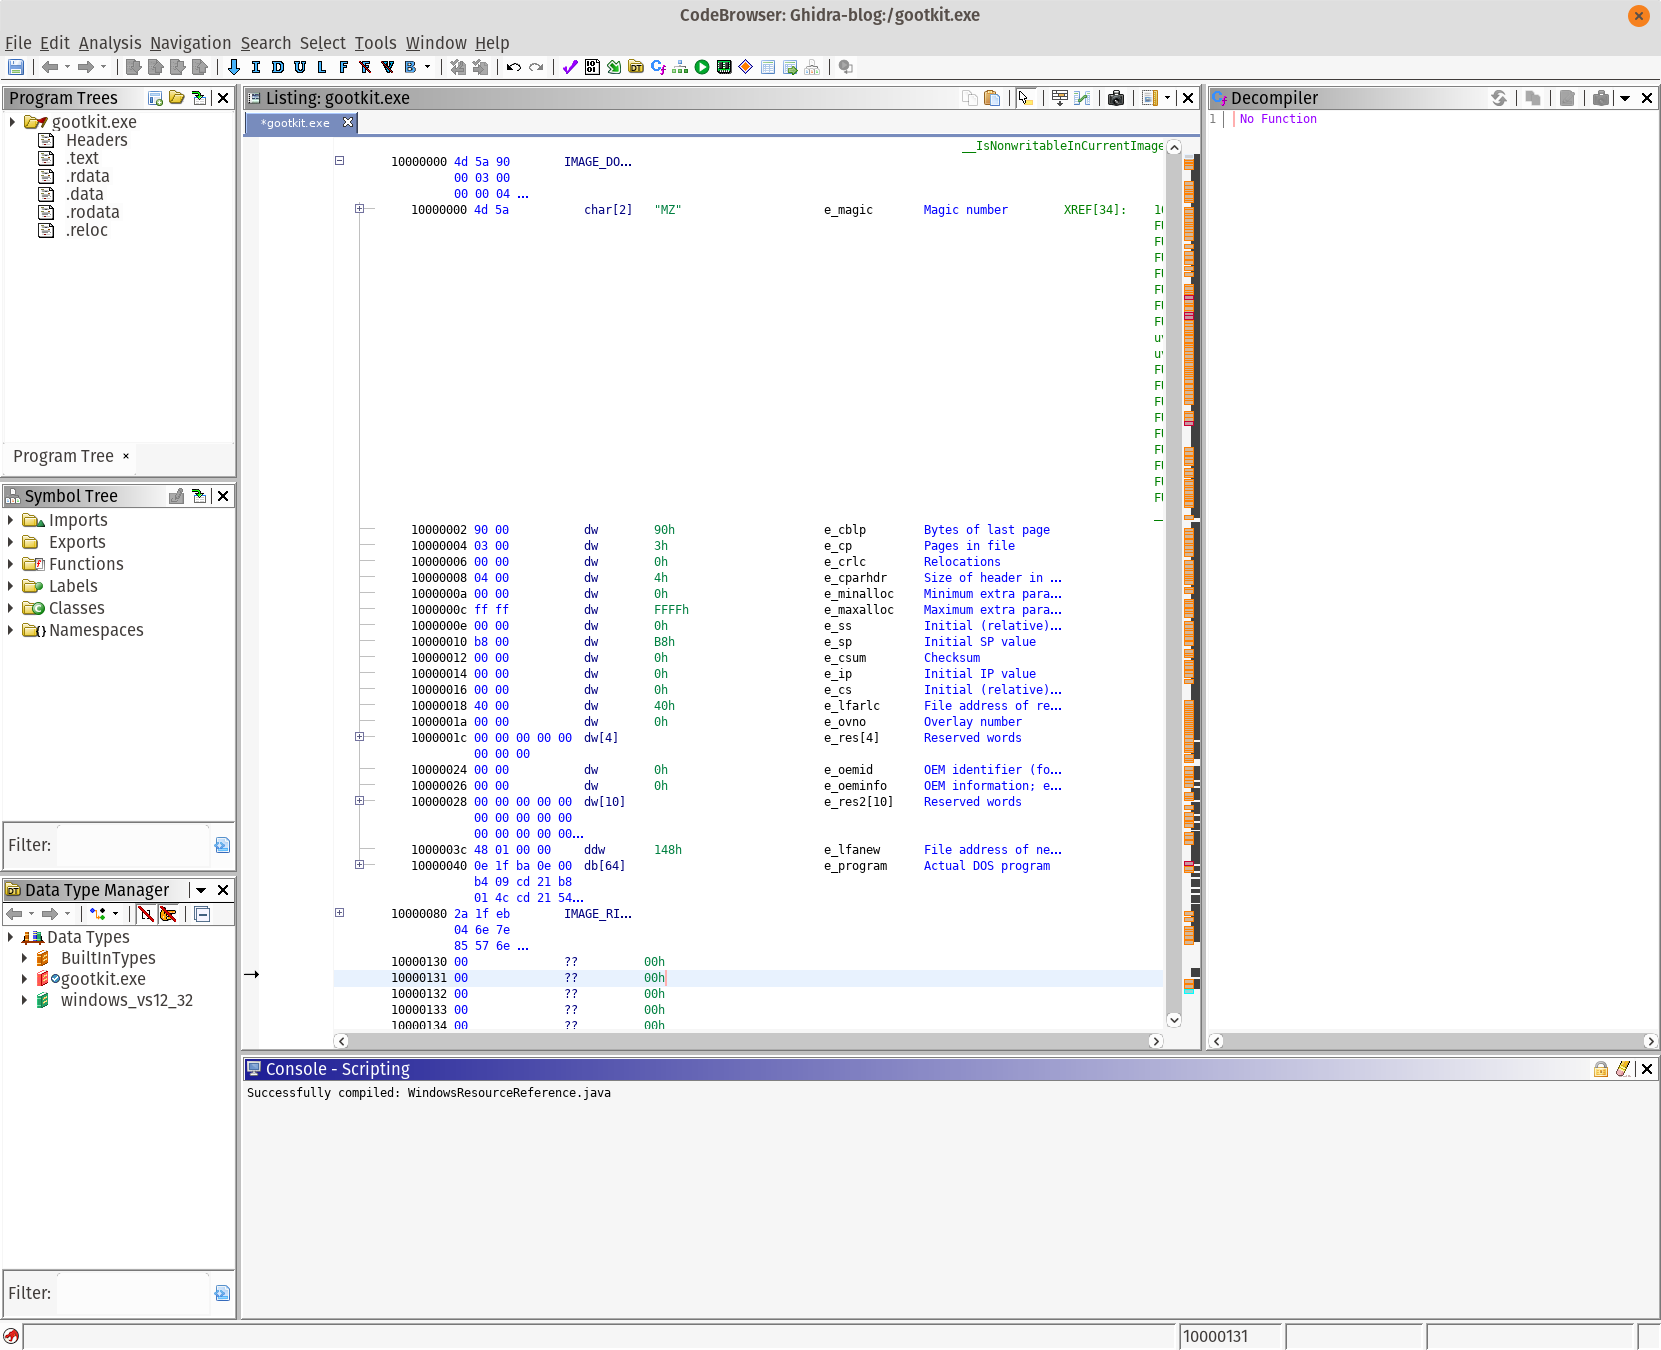Toggle the pointer filter in Data Type Manager
Viewport: 1661px width, 1350px height.
click(168, 914)
